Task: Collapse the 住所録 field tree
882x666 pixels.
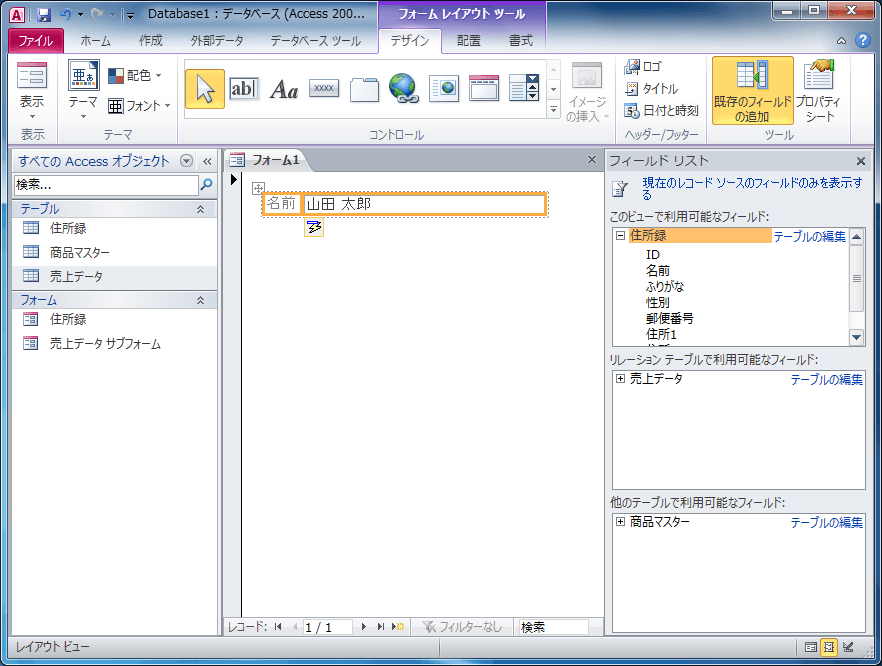Action: point(620,236)
